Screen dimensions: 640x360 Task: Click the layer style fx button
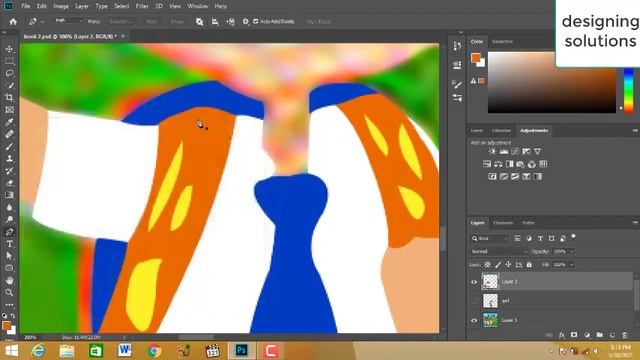pos(562,335)
